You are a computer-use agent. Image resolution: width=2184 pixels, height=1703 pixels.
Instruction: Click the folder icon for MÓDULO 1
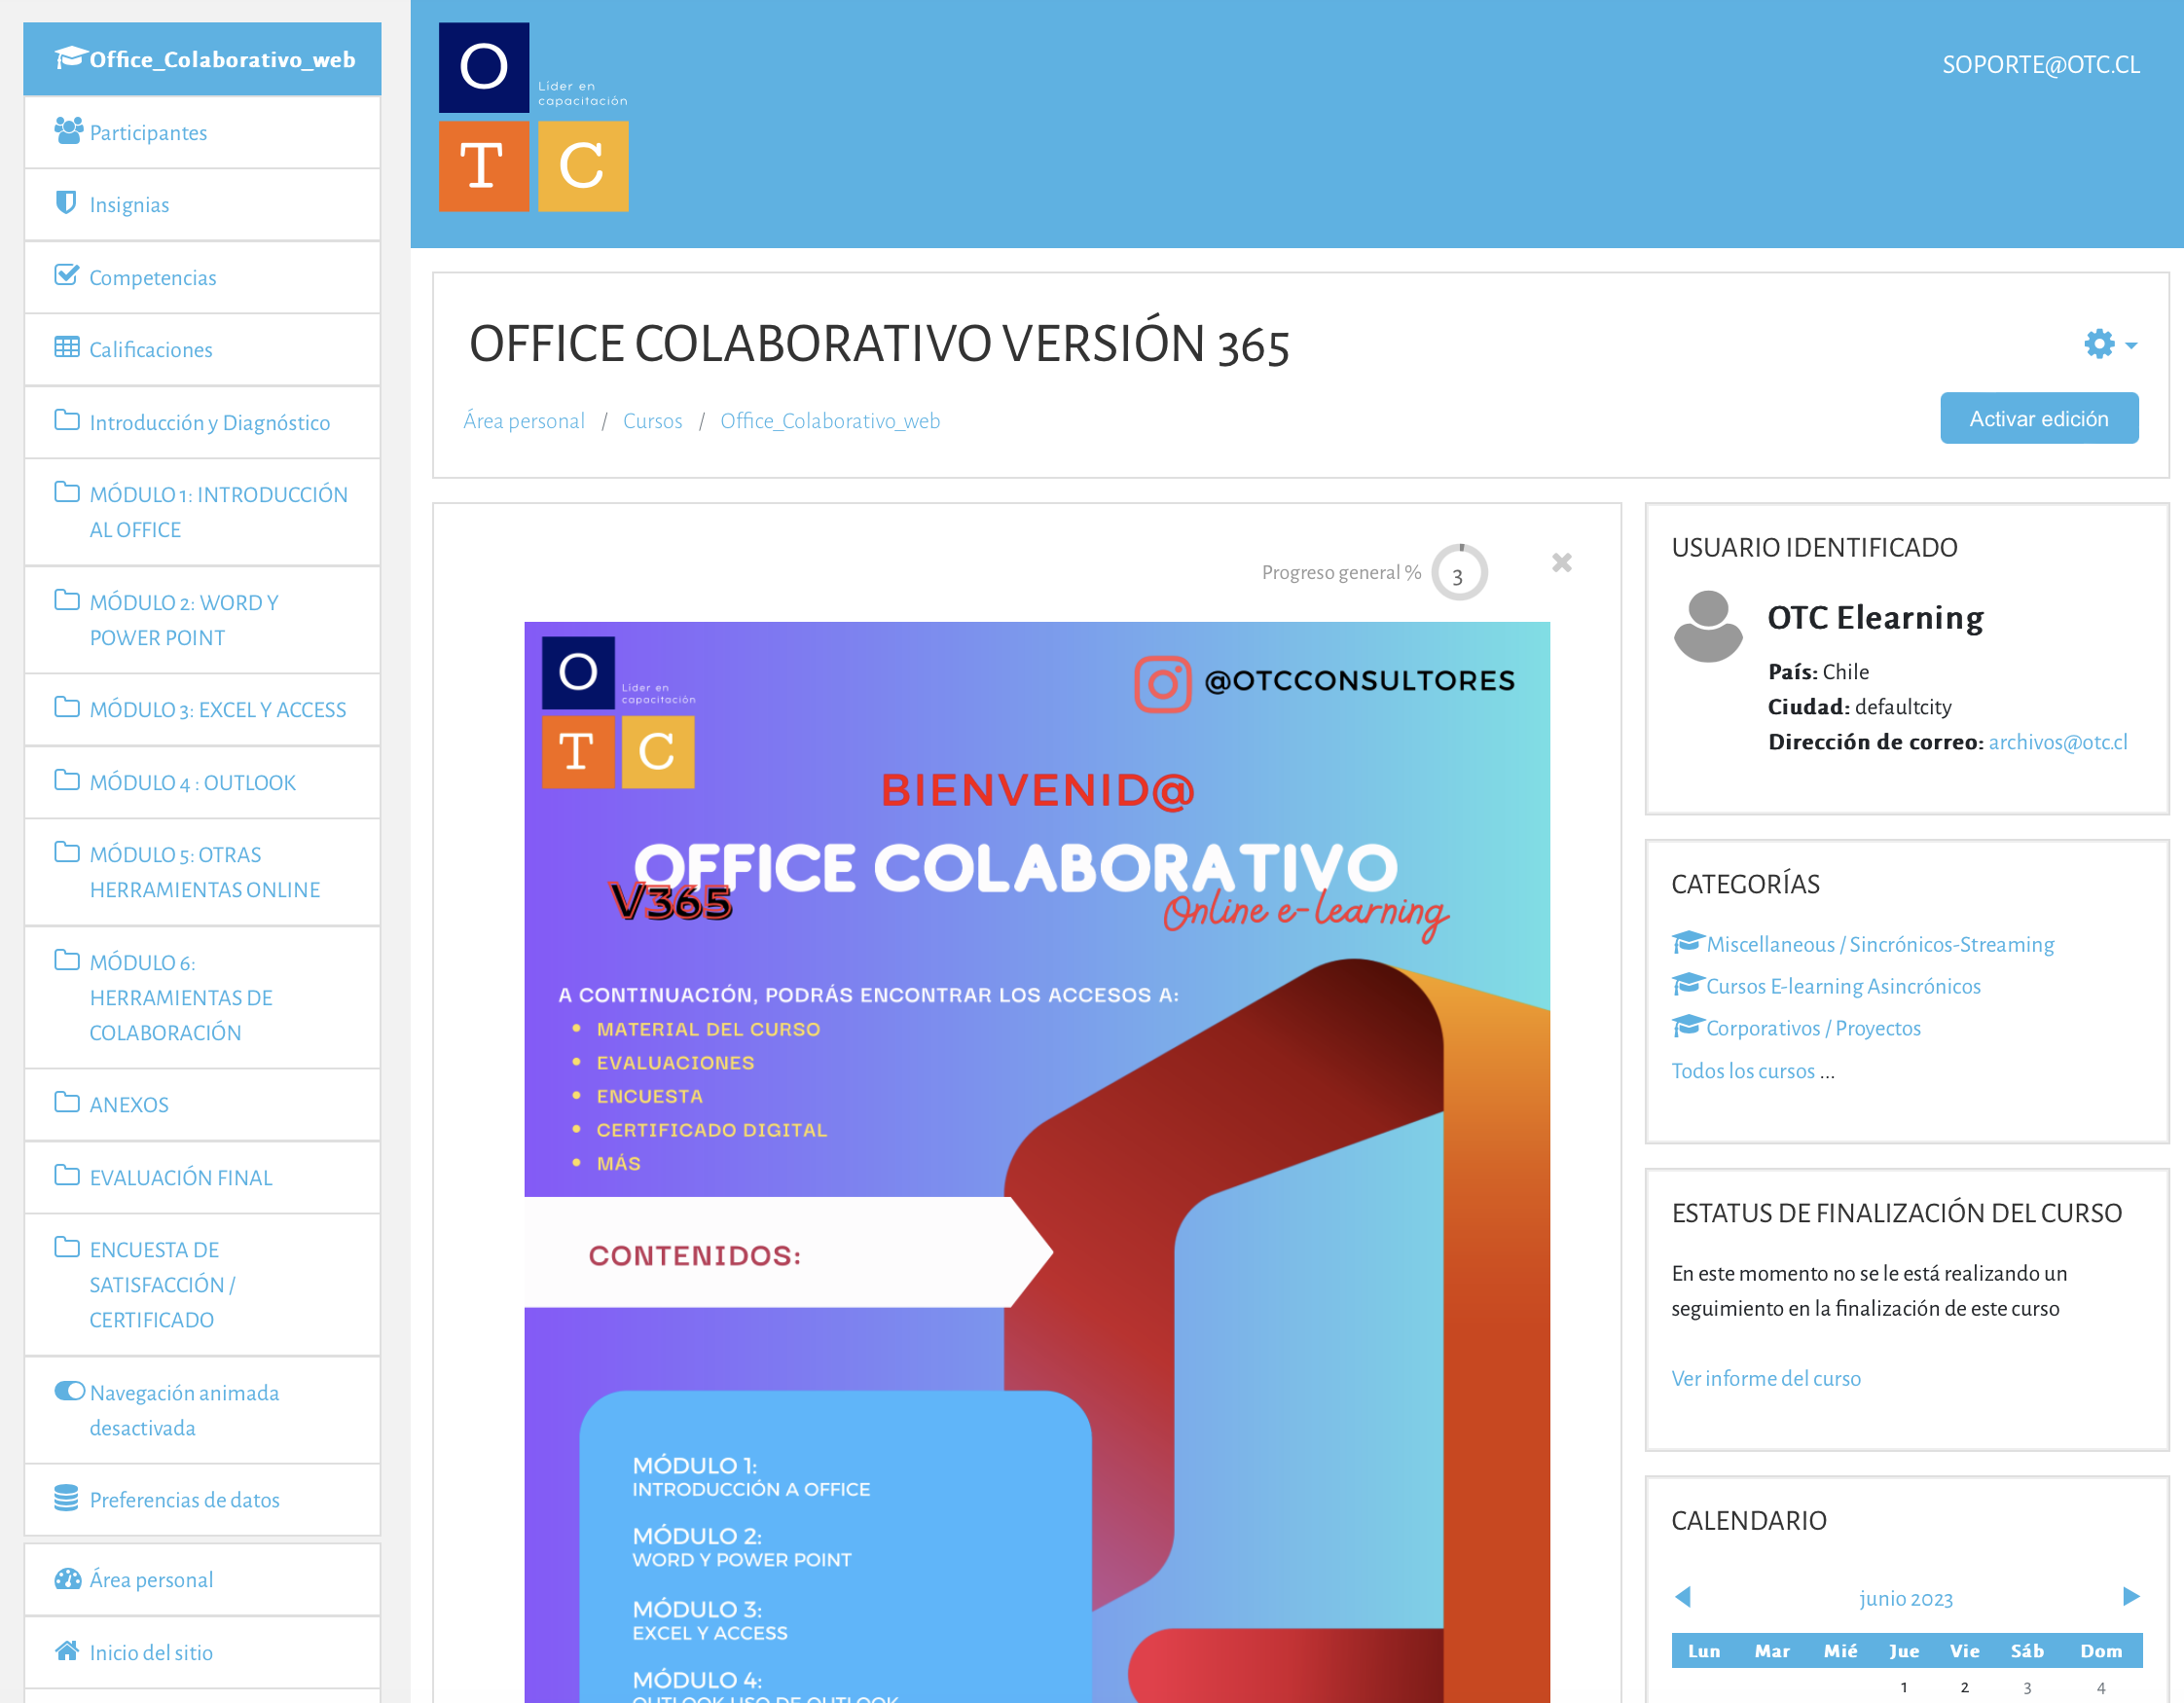67,492
